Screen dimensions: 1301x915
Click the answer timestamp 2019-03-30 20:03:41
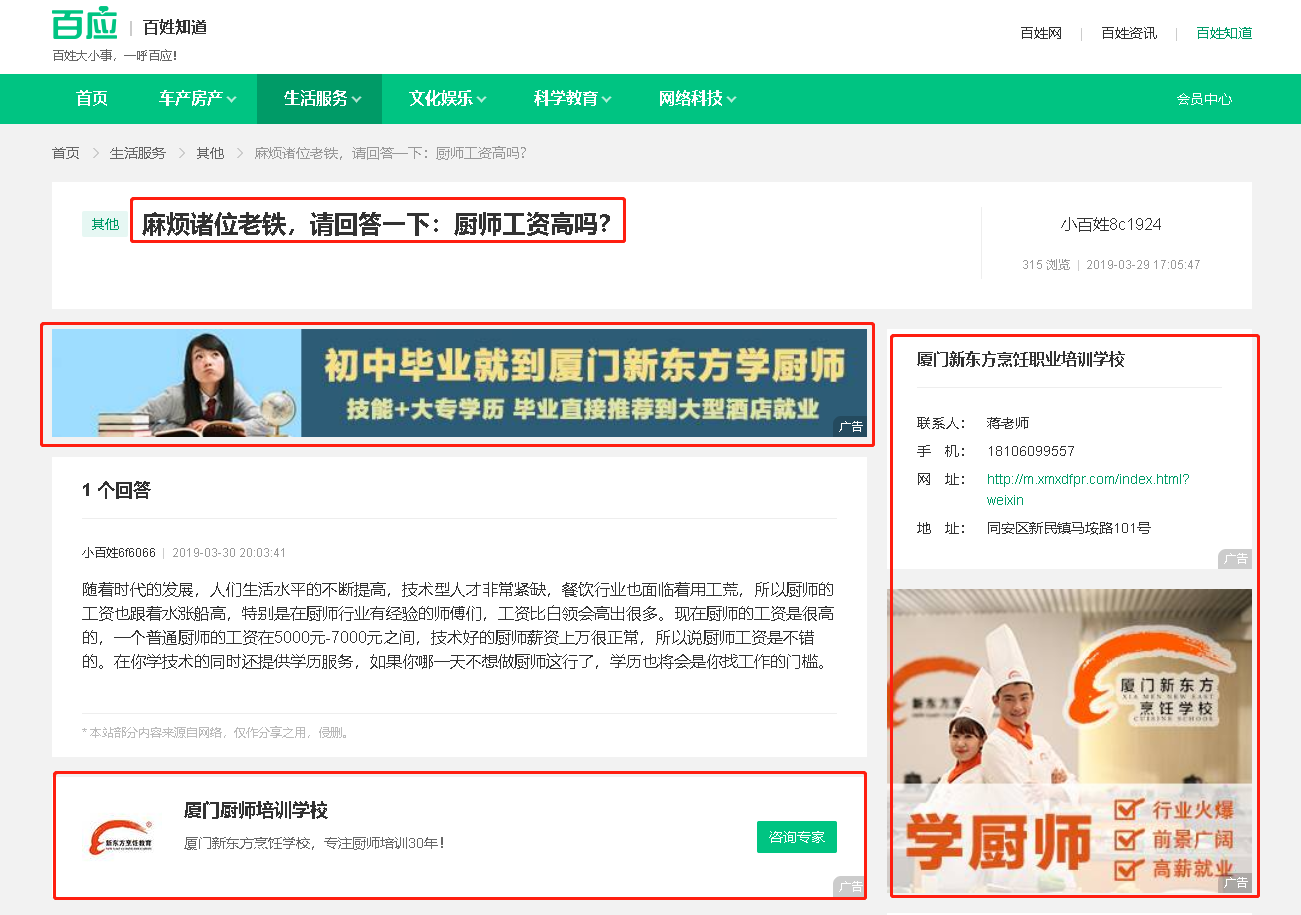click(229, 552)
